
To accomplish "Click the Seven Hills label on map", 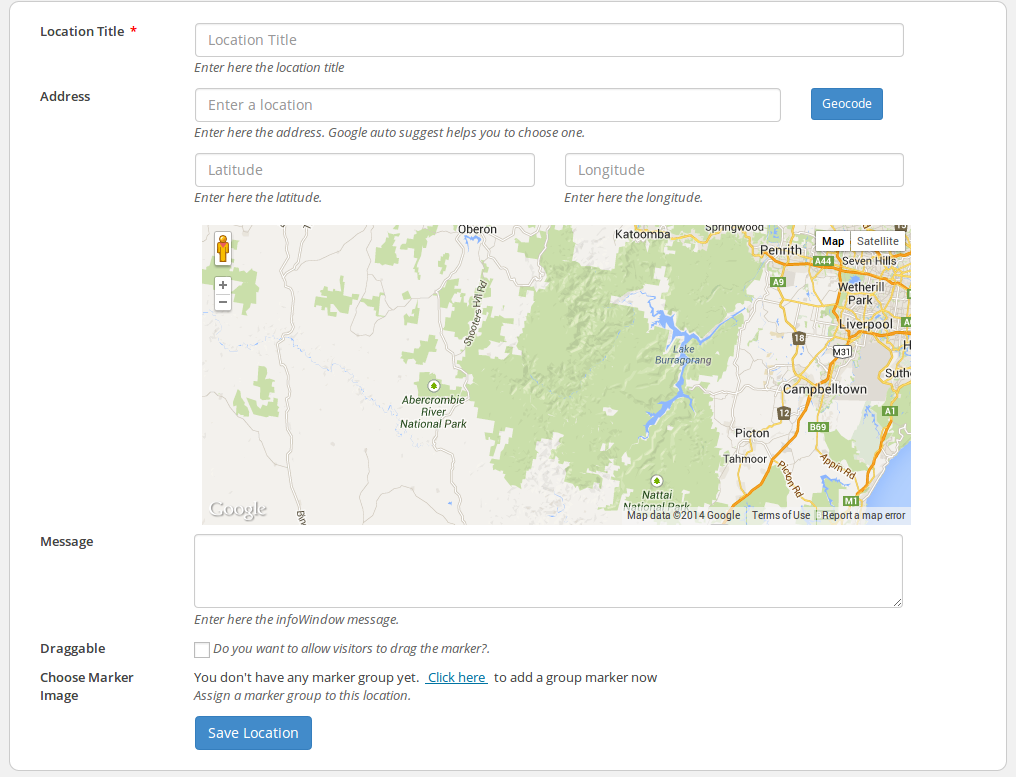I will click(x=869, y=261).
